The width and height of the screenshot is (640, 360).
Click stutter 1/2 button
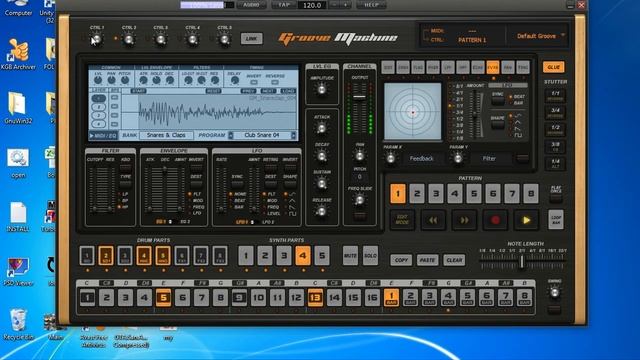[x=555, y=130]
